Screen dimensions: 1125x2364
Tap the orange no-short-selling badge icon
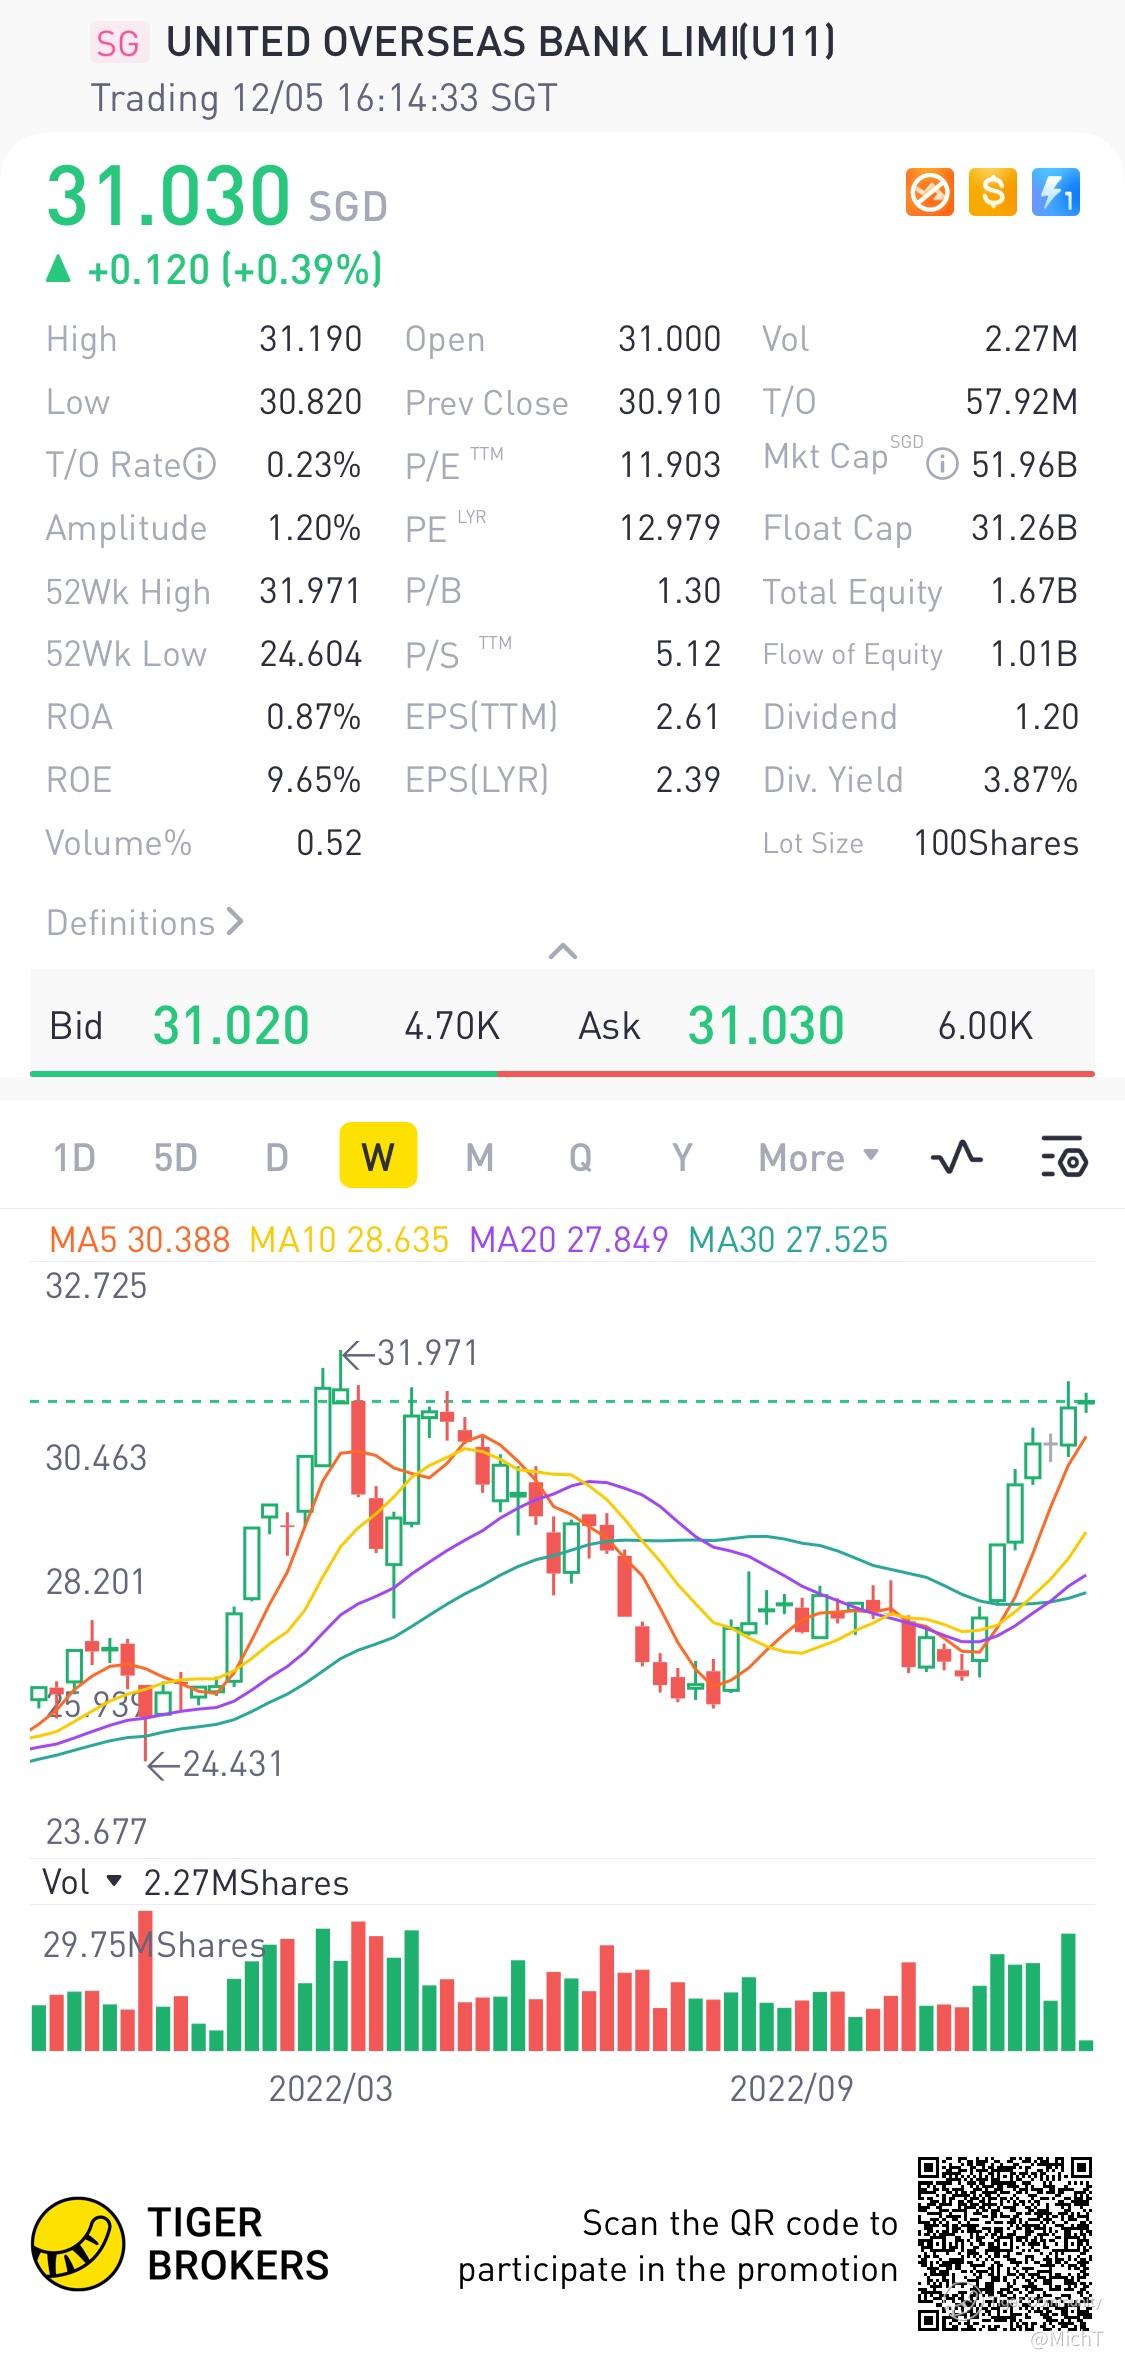click(x=930, y=192)
